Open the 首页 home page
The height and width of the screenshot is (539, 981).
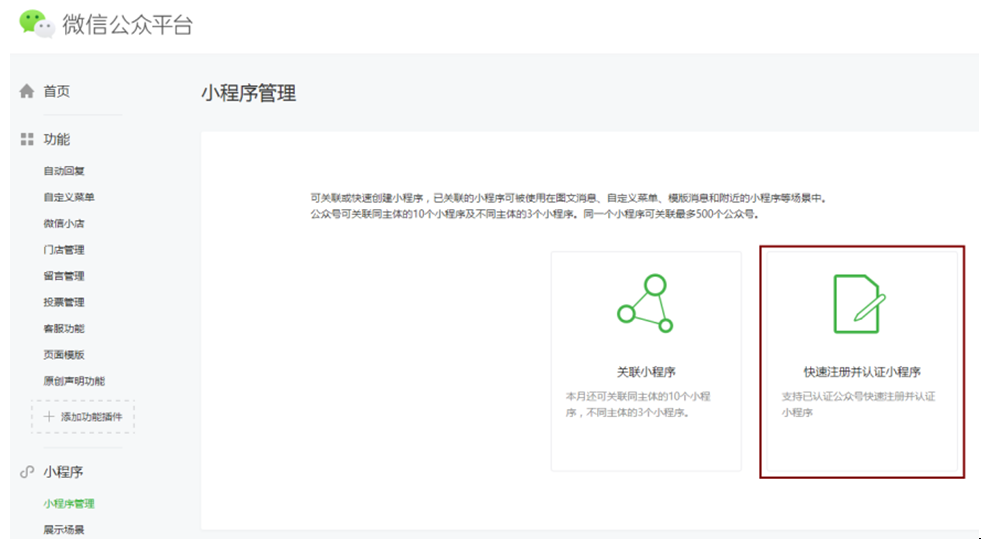(57, 91)
